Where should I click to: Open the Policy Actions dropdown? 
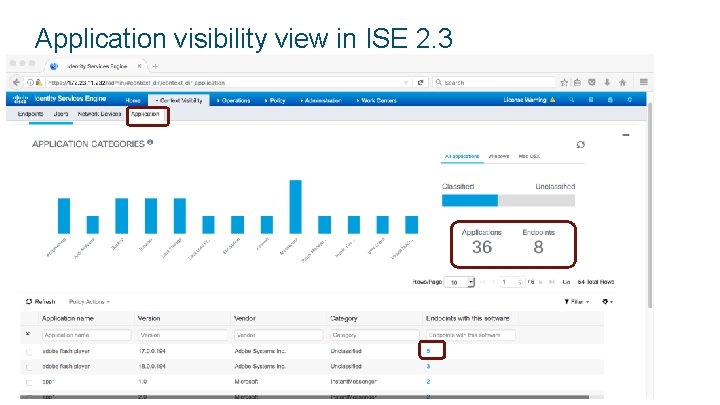90,302
